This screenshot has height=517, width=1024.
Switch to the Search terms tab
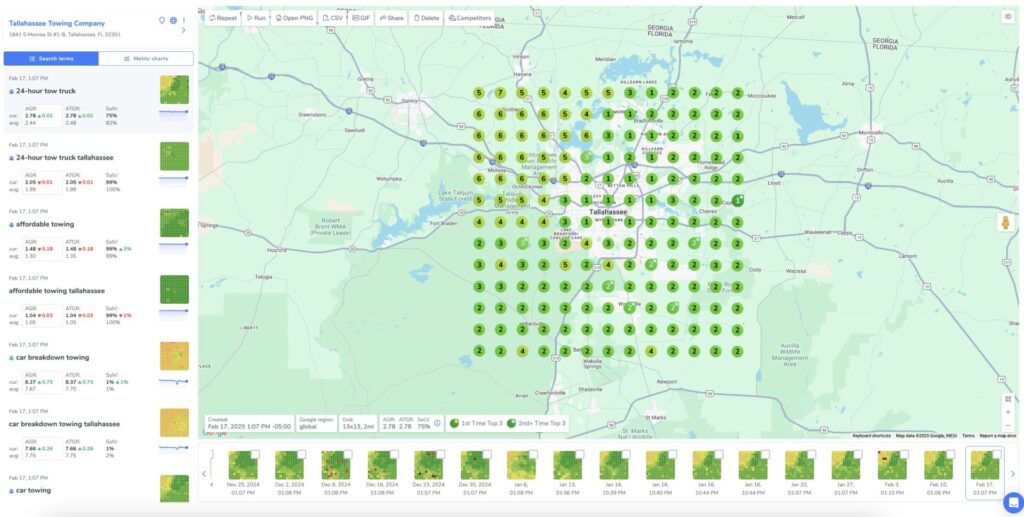[x=52, y=59]
